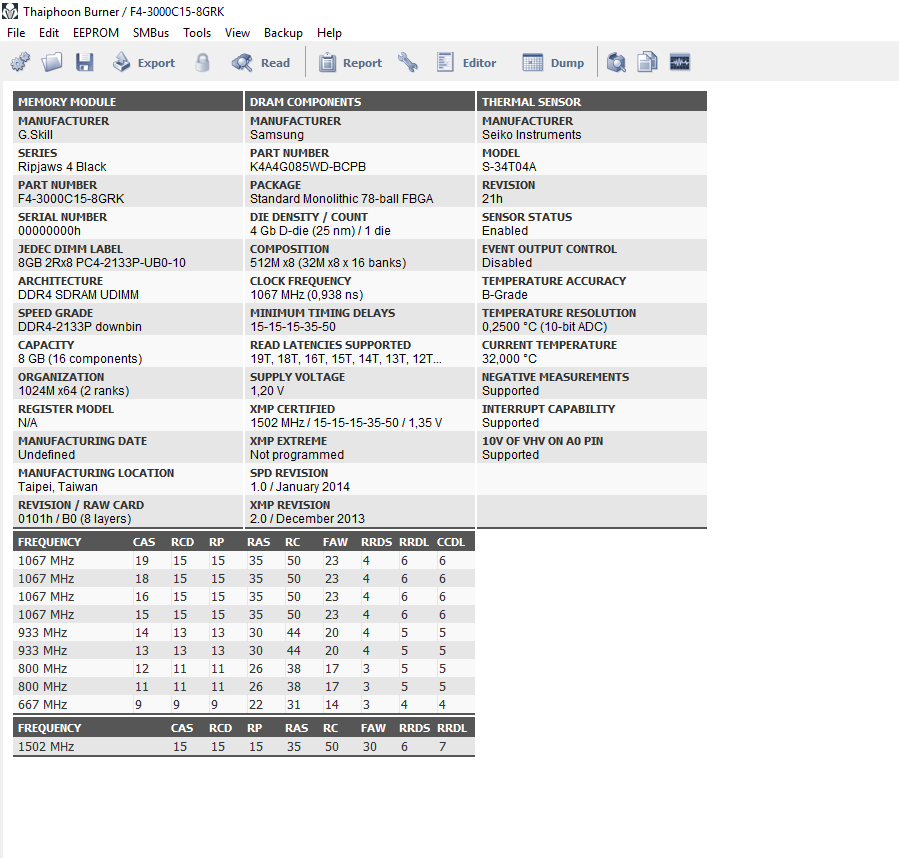
Task: Click the DRAM COMPONENTS section header
Action: click(x=359, y=102)
